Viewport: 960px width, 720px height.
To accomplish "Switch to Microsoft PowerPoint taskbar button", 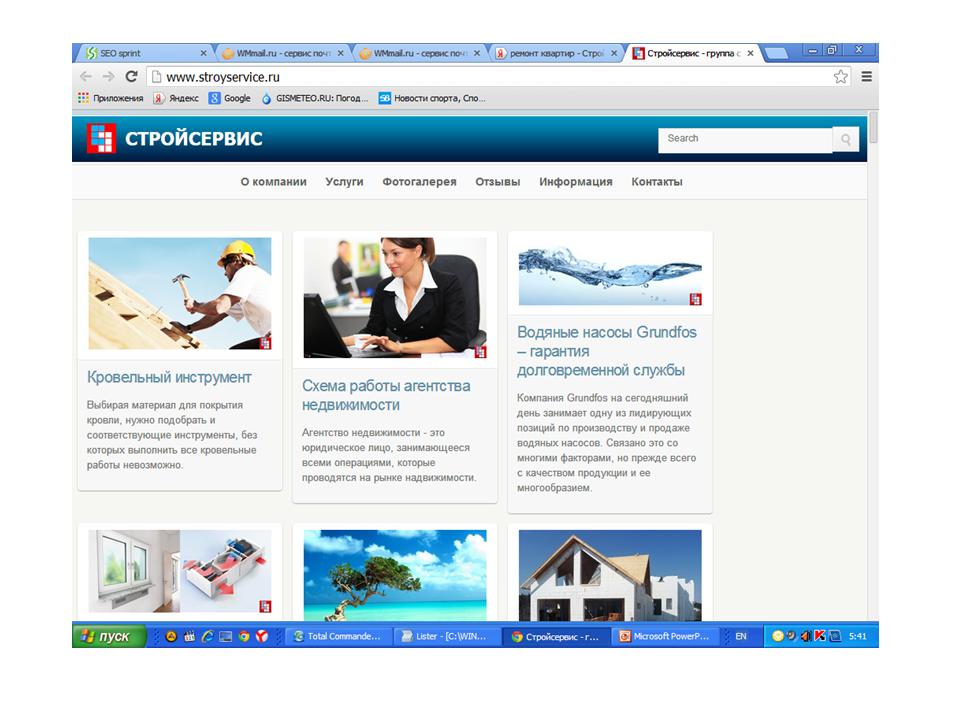I will 664,636.
